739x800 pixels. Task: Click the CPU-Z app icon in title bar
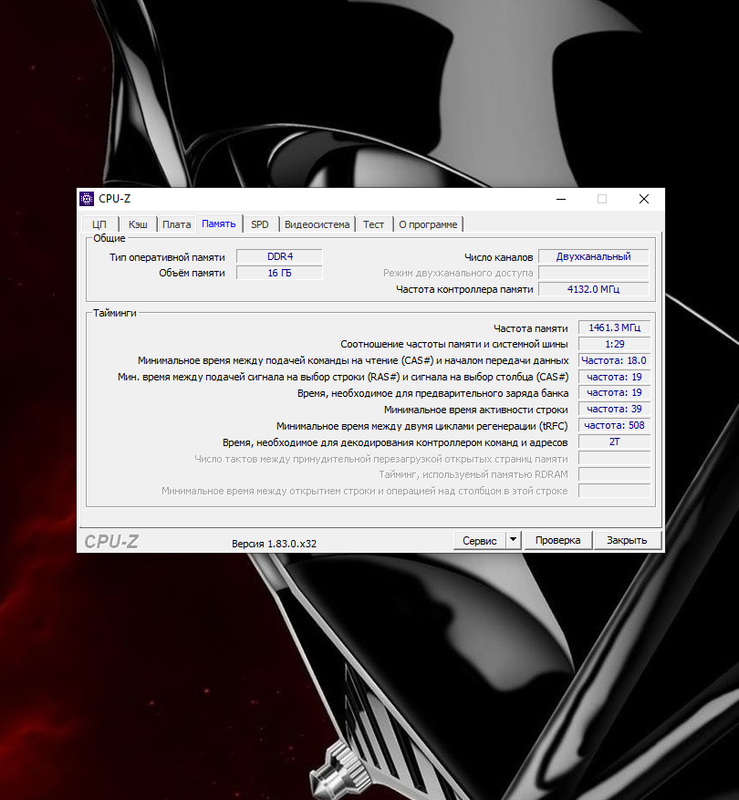point(87,198)
